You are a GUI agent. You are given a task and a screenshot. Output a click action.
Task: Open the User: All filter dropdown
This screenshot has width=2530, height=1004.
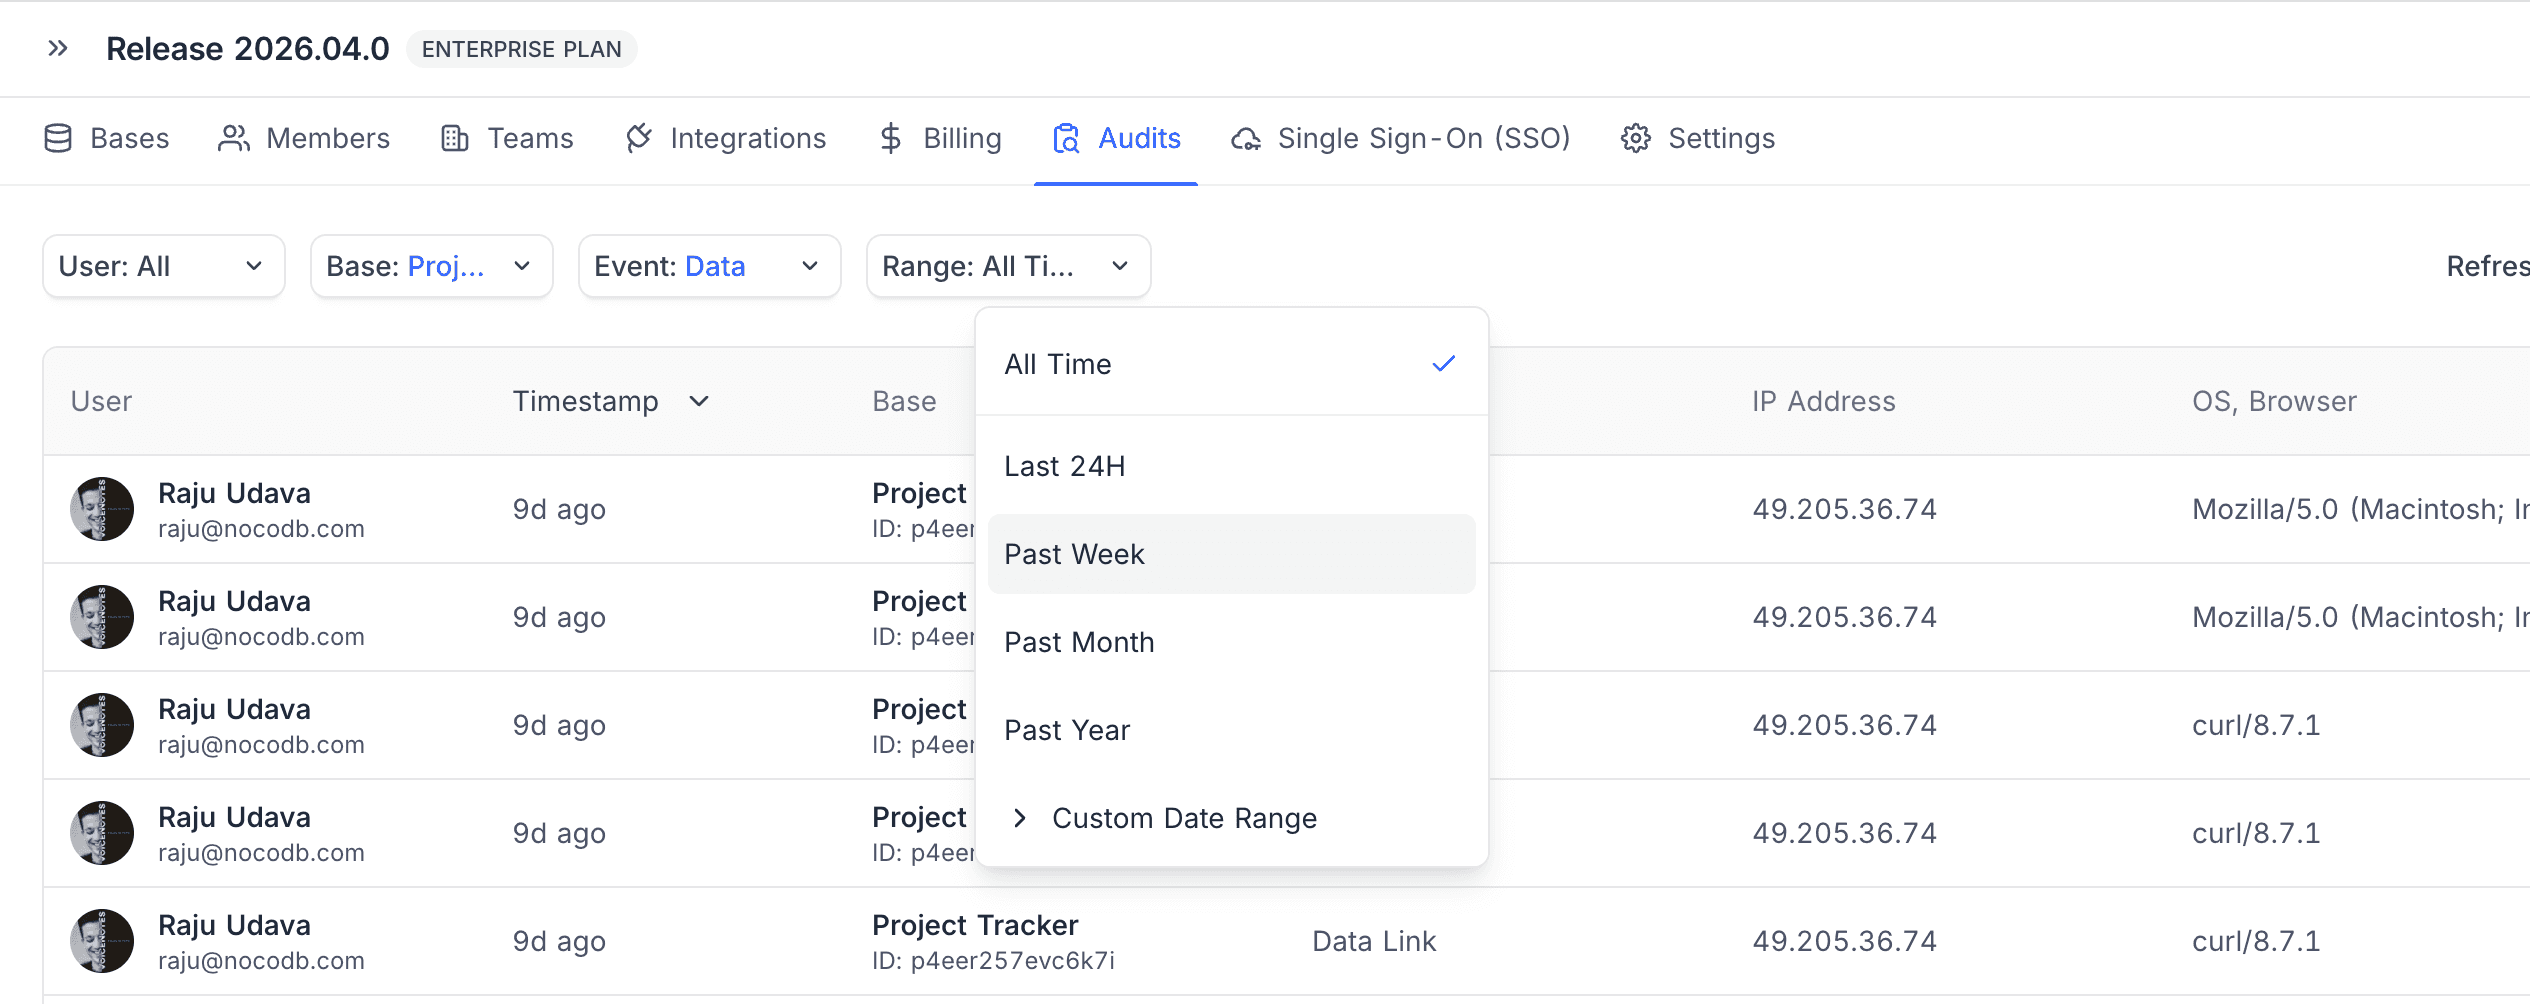[x=164, y=266]
